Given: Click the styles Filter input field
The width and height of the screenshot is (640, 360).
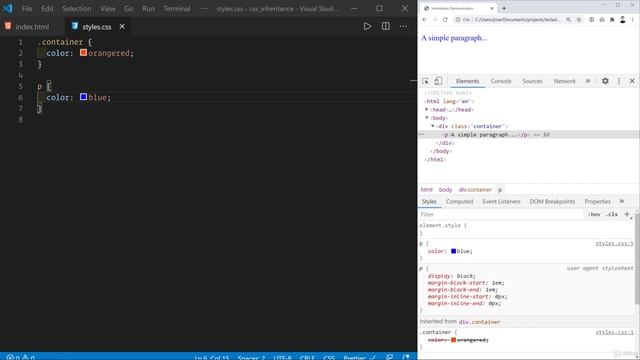Looking at the screenshot, I should pos(500,214).
